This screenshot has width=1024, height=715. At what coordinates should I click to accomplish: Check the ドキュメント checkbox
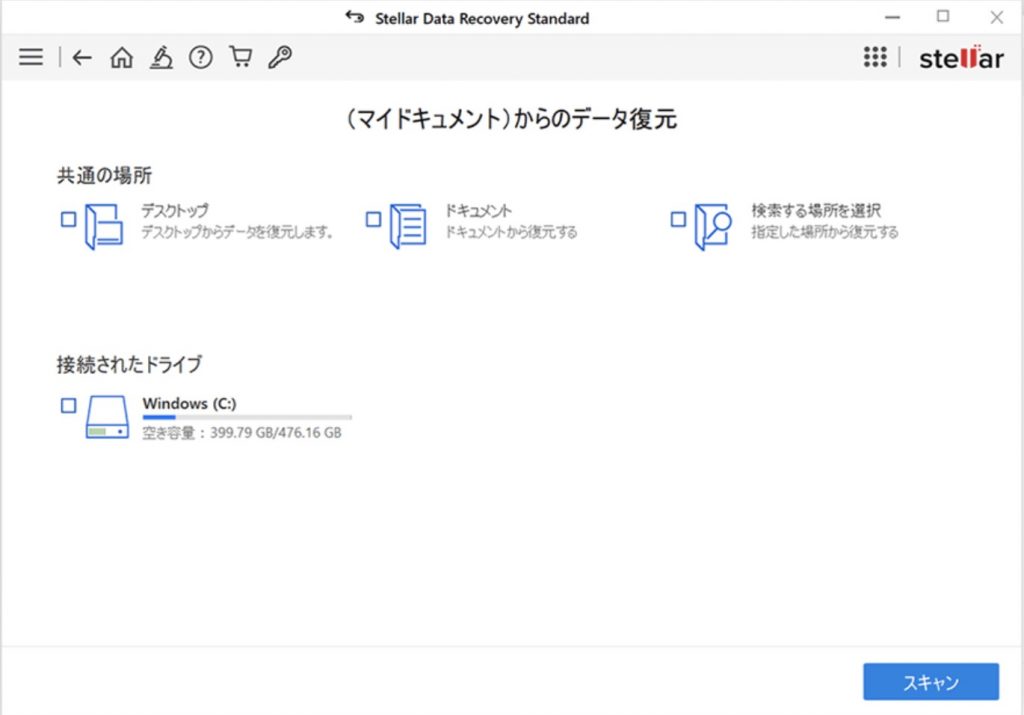[x=374, y=219]
